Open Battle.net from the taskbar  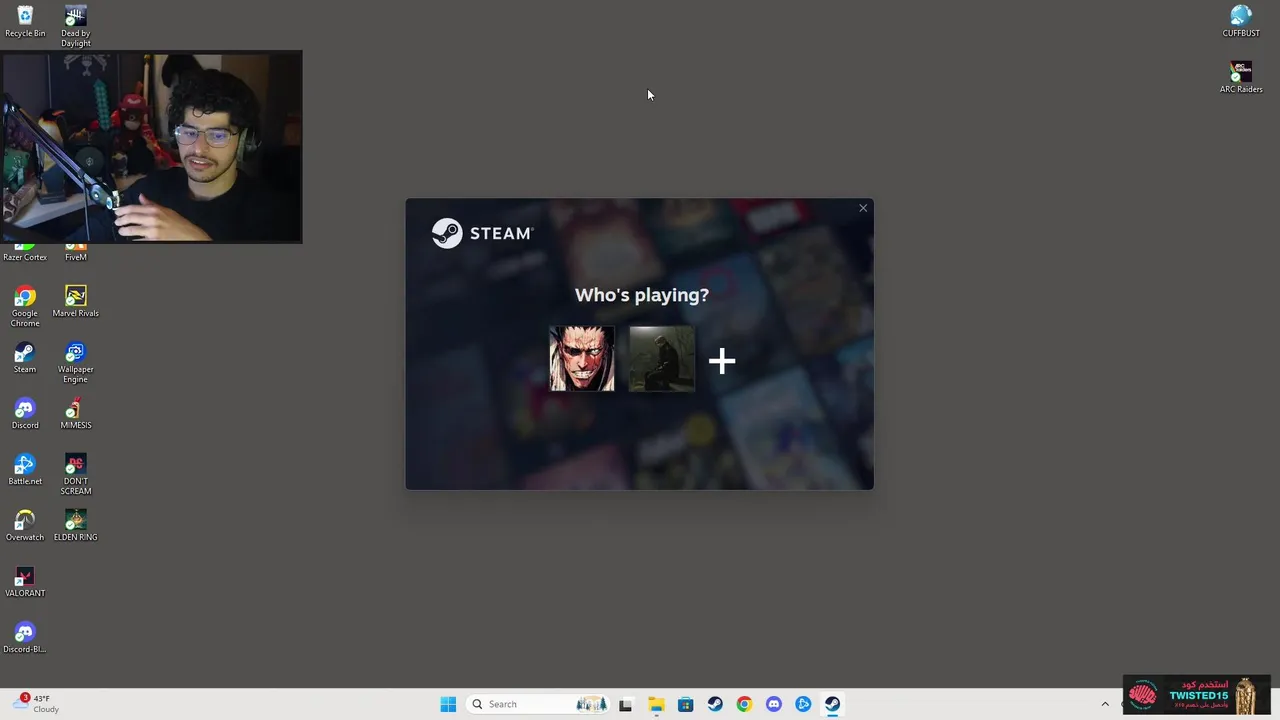tap(803, 704)
